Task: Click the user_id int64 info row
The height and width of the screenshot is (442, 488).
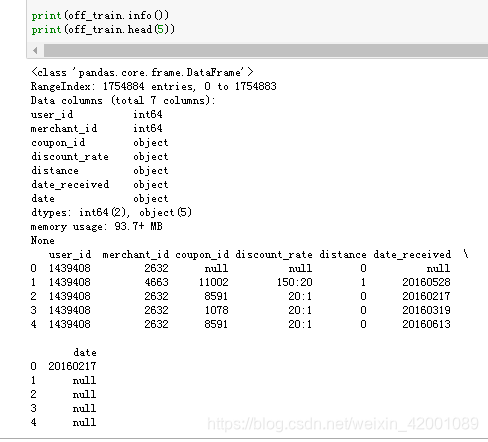Action: point(97,114)
